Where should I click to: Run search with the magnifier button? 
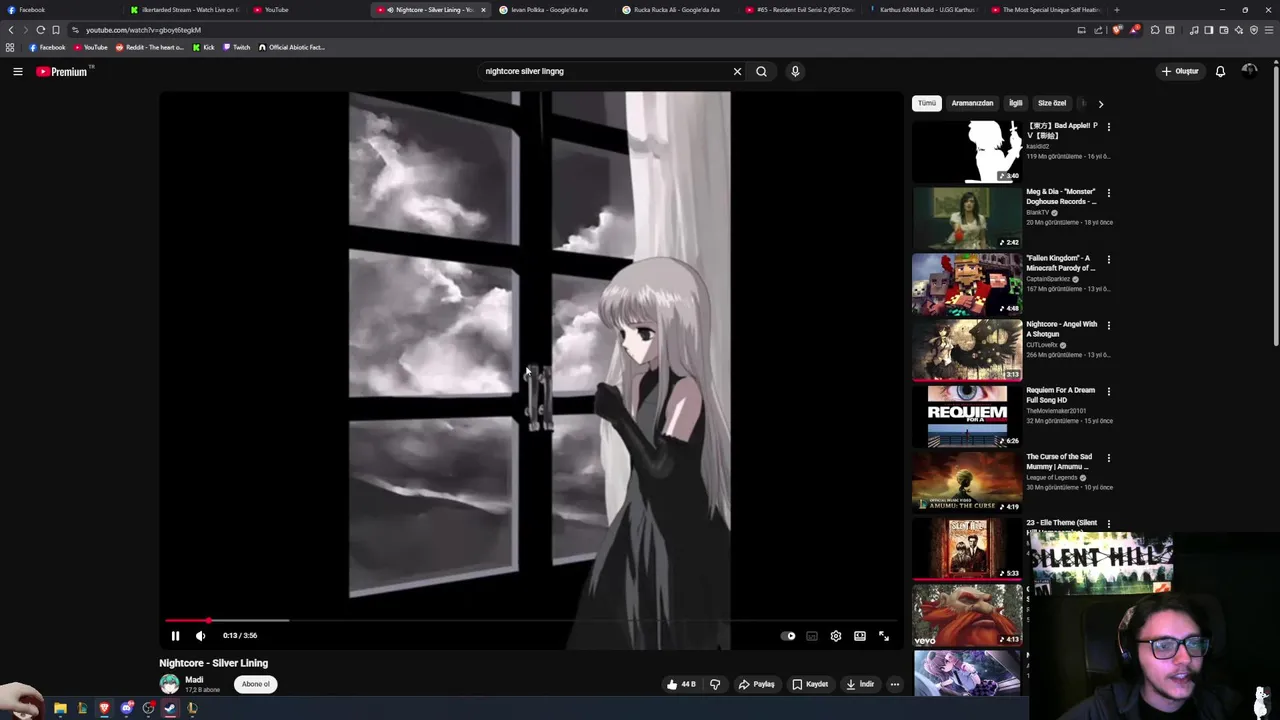point(761,71)
